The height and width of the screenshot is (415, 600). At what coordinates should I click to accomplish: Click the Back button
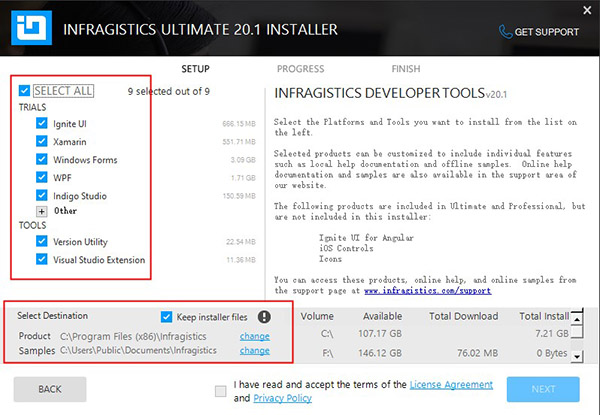pos(50,389)
